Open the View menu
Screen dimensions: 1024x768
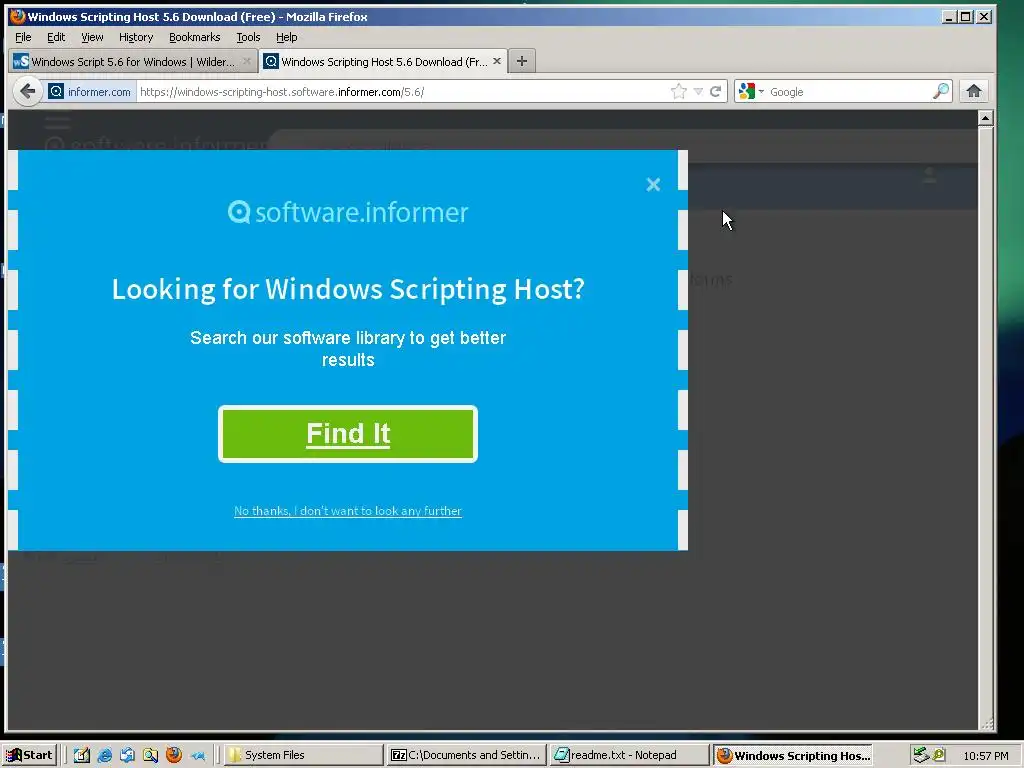point(92,37)
